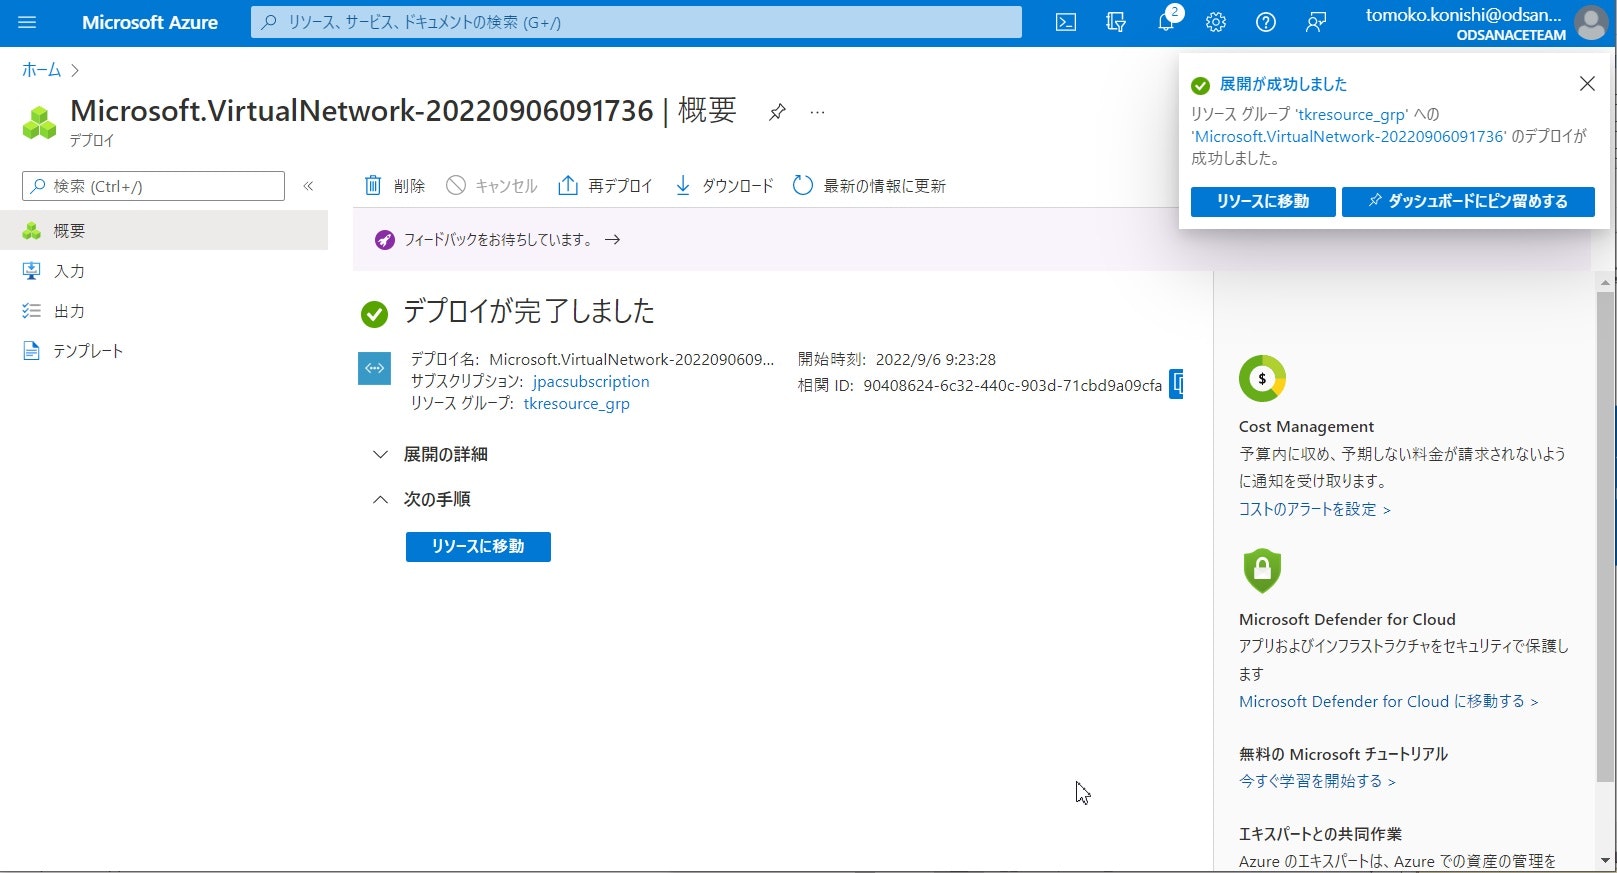The width and height of the screenshot is (1617, 873).
Task: Click the キャンセル toolbar button
Action: pos(492,186)
